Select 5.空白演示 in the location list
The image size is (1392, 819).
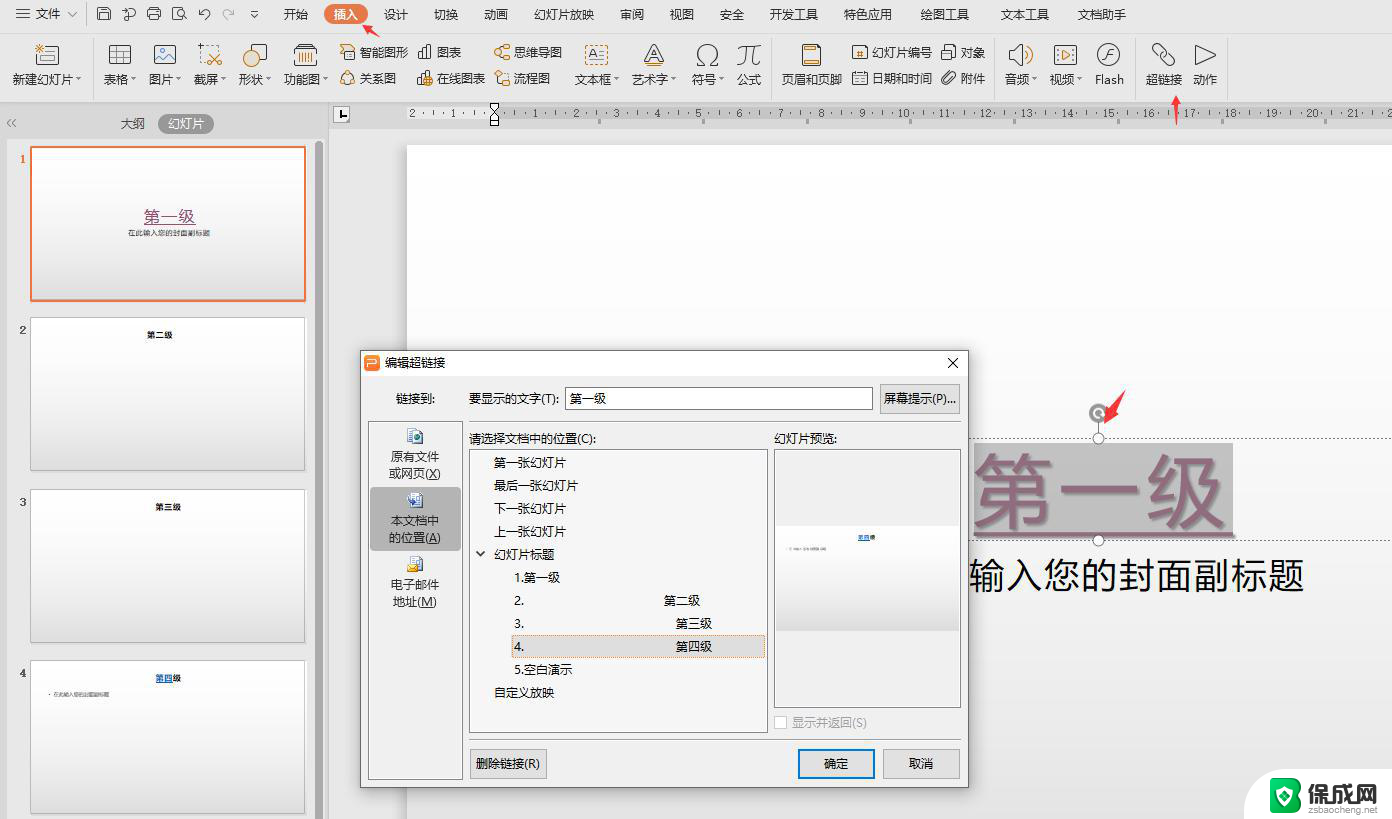543,669
